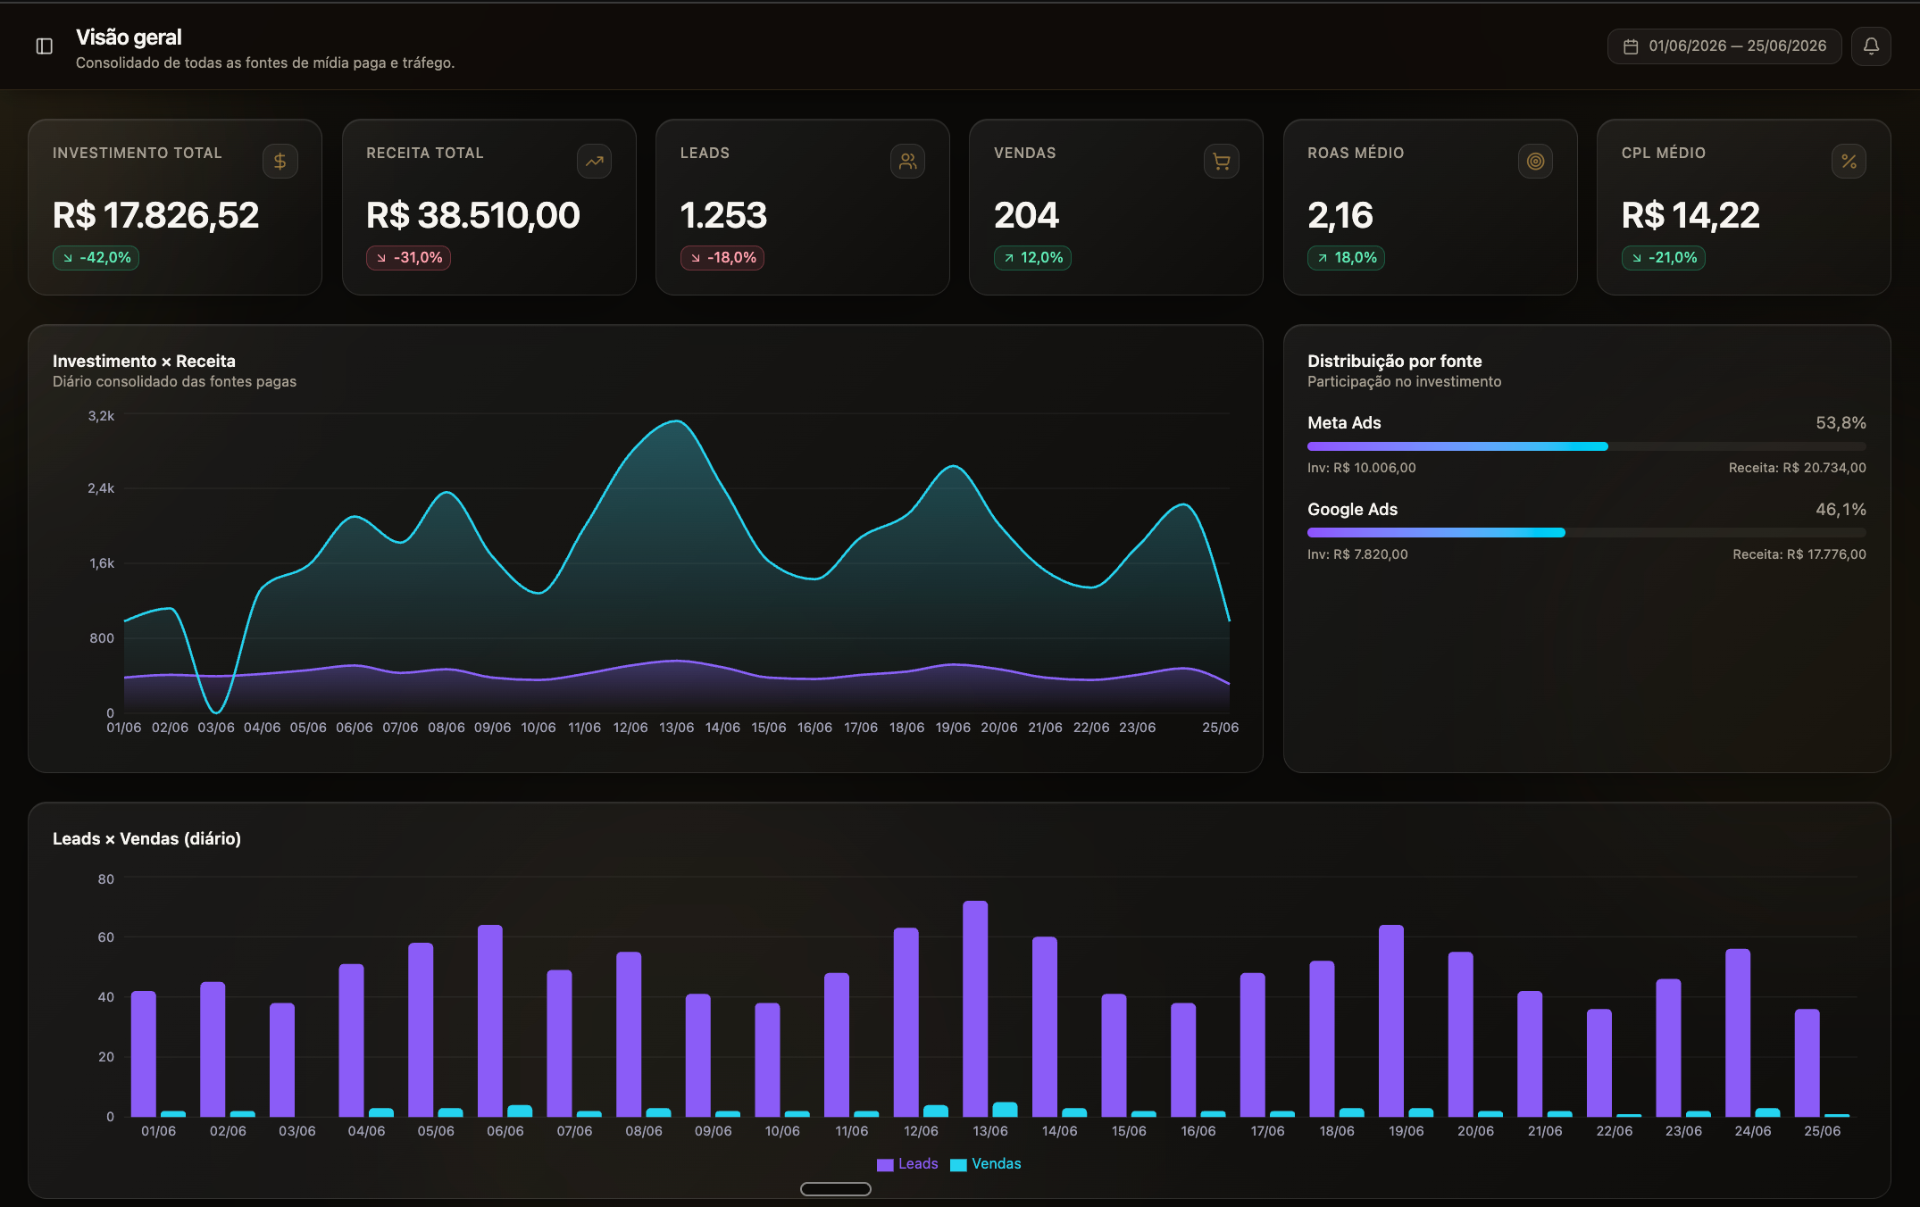Click the 25/06 label on Investimento chart
The image size is (1920, 1207).
click(x=1220, y=728)
